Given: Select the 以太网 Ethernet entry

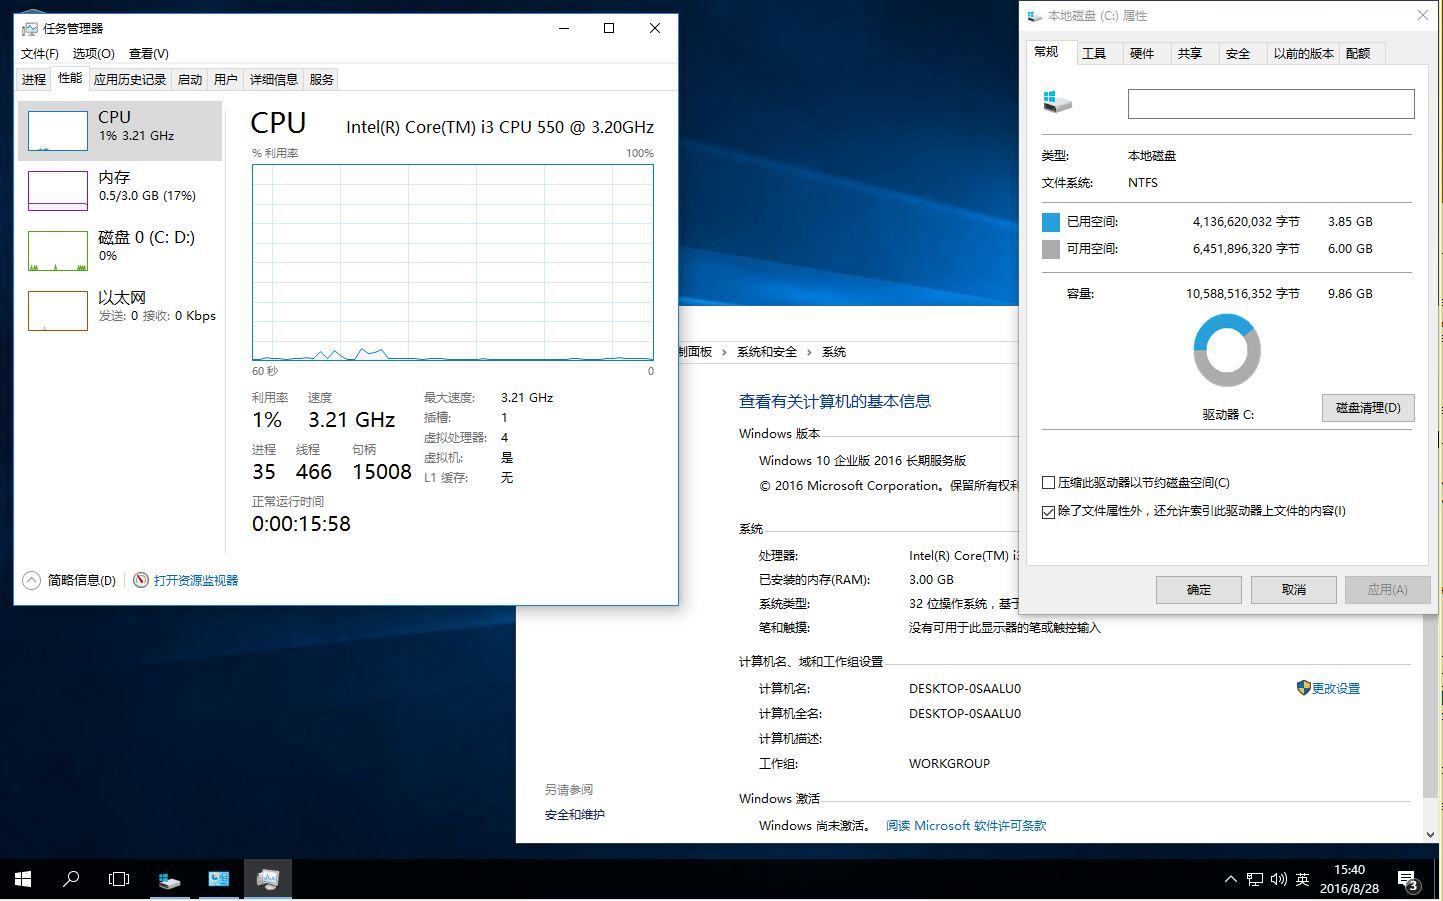Looking at the screenshot, I should point(120,310).
